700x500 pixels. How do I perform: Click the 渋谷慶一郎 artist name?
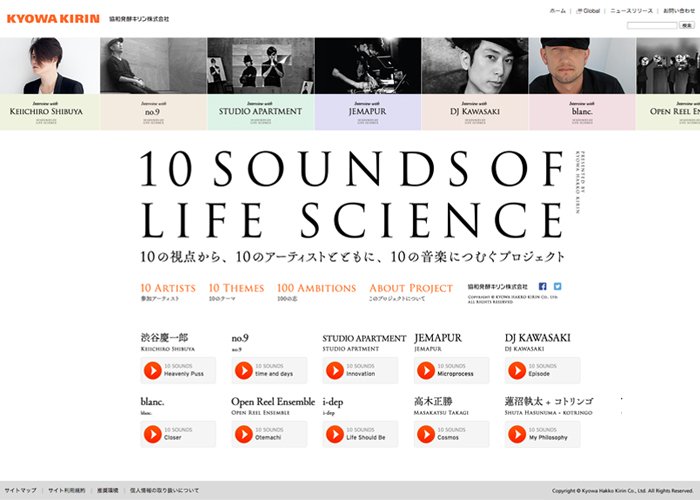click(x=164, y=338)
